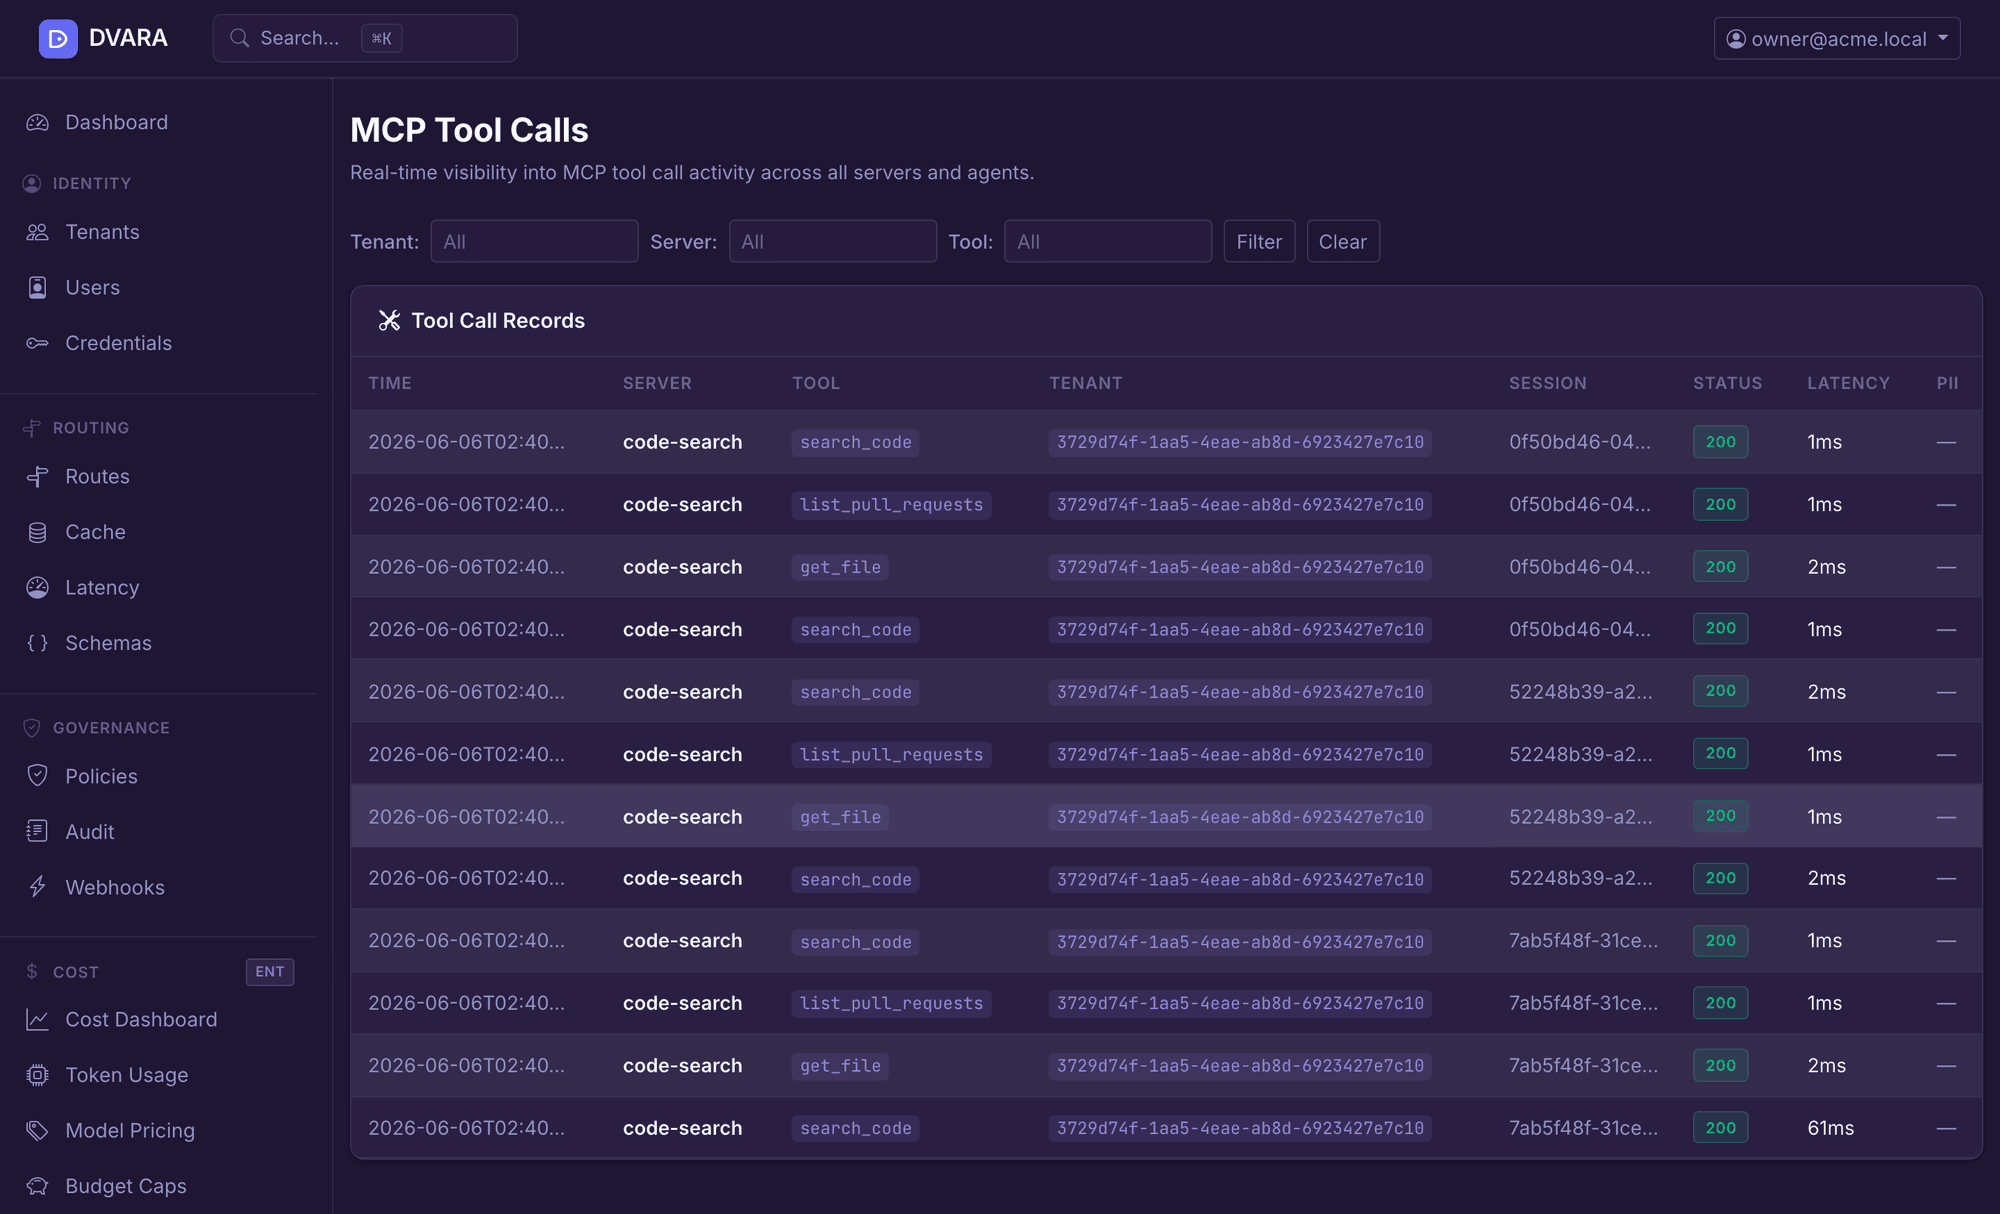The image size is (2000, 1214).
Task: Click the Webhooks lightning icon
Action: pos(38,887)
